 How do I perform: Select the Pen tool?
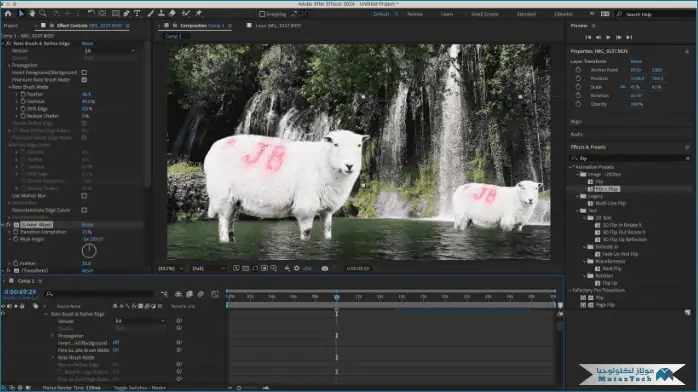[126, 14]
